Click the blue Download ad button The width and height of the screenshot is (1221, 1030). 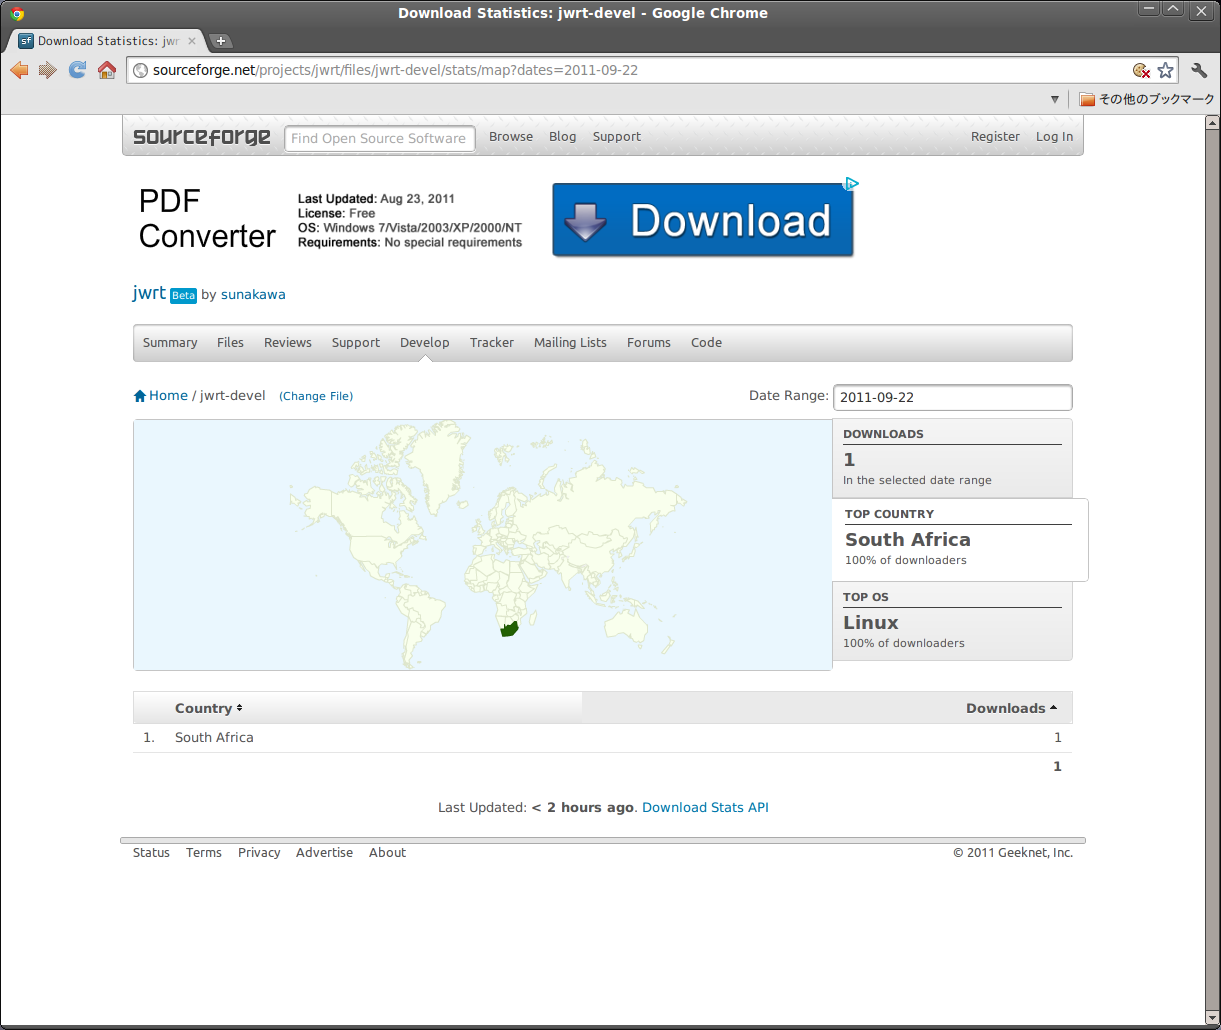703,220
